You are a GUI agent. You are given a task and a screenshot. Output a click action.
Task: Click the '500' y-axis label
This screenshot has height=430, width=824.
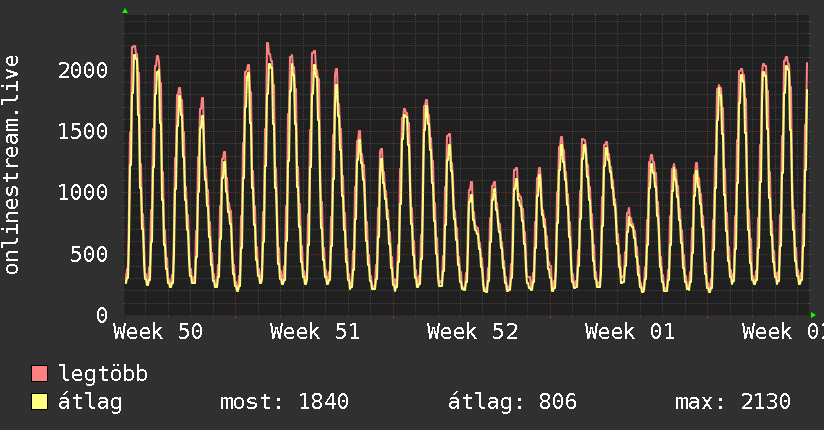(x=89, y=254)
